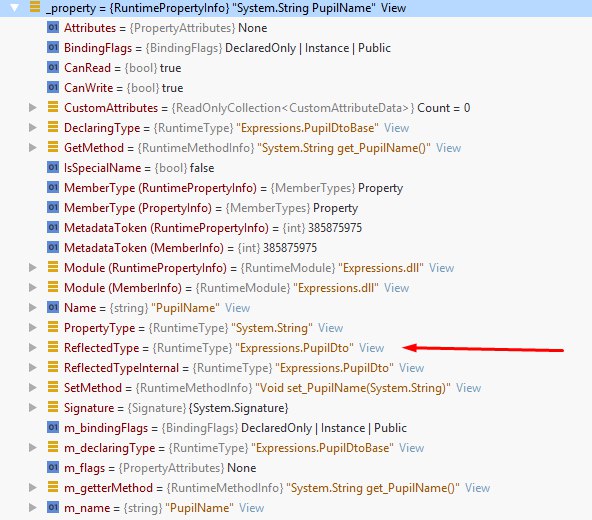Click the CustomAttributes object icon
This screenshot has height=520, width=592.
pyautogui.click(x=53, y=107)
